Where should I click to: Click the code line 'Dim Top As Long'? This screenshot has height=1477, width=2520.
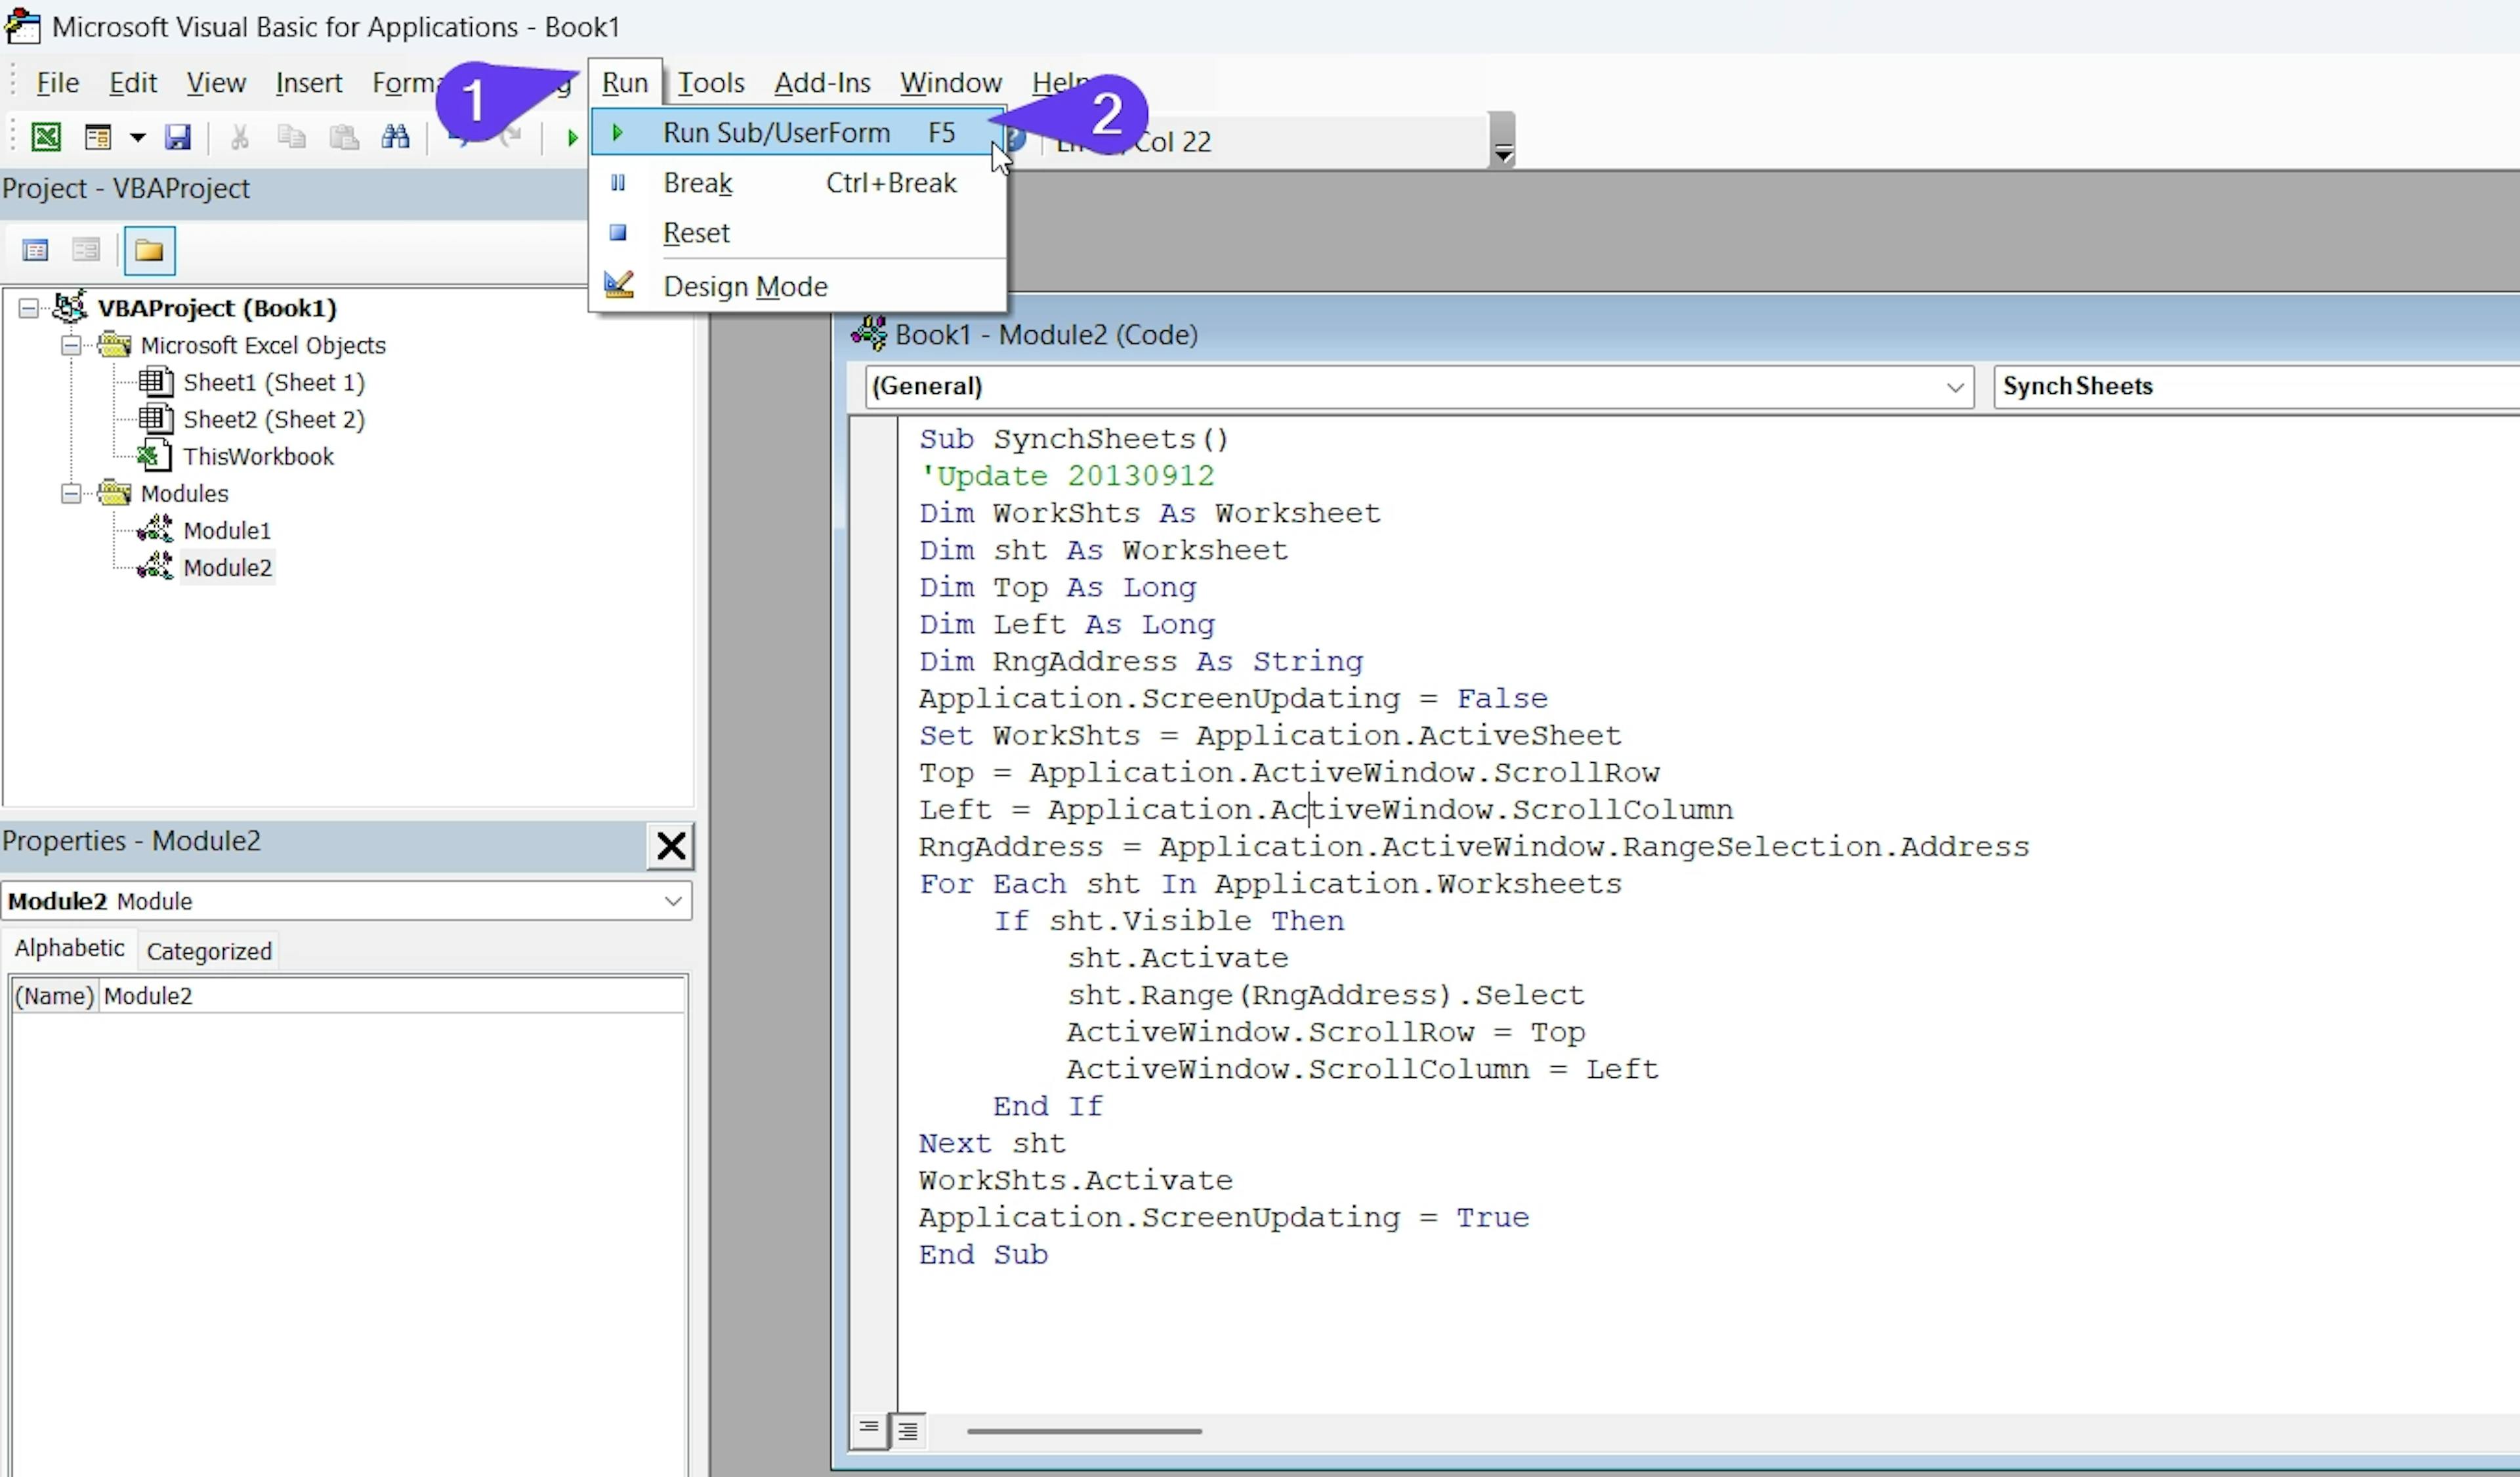tap(1057, 587)
